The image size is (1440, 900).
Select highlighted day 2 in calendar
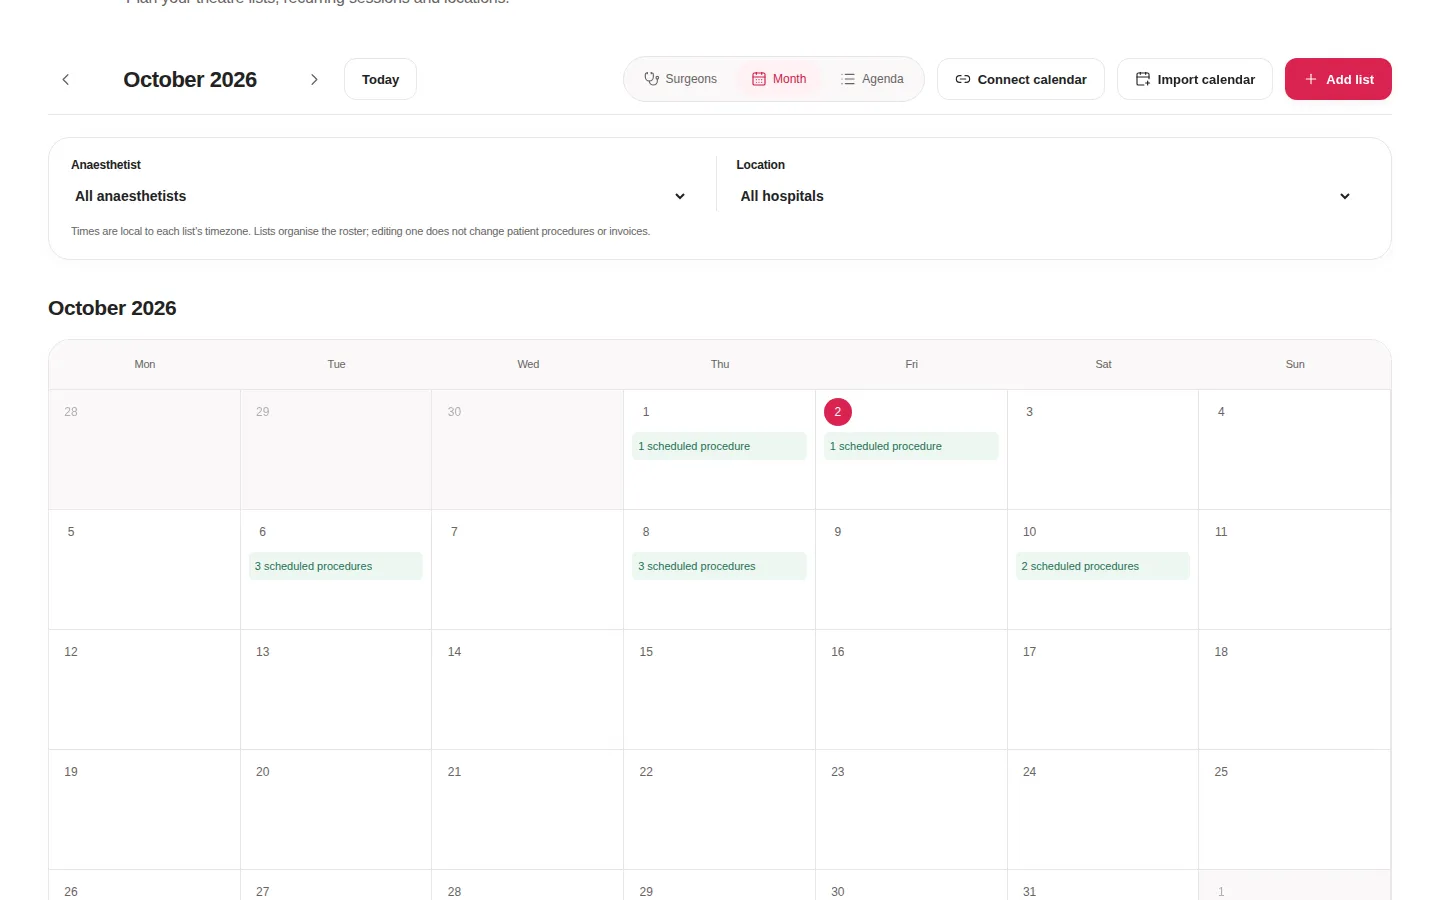click(x=838, y=412)
